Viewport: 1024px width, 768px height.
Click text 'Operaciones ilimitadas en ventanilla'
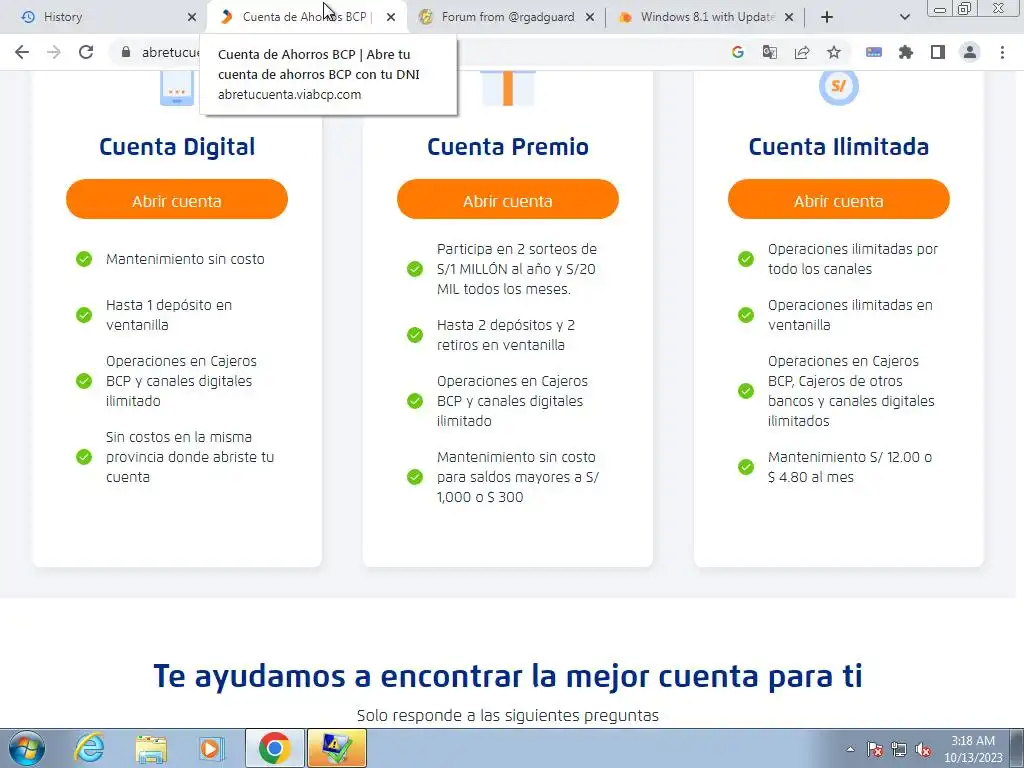[x=850, y=315]
